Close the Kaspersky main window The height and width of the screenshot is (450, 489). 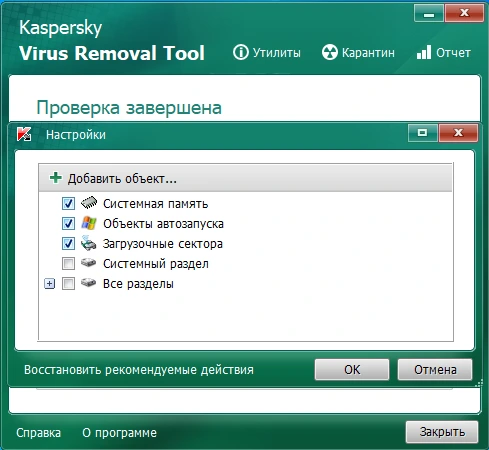pyautogui.click(x=464, y=14)
